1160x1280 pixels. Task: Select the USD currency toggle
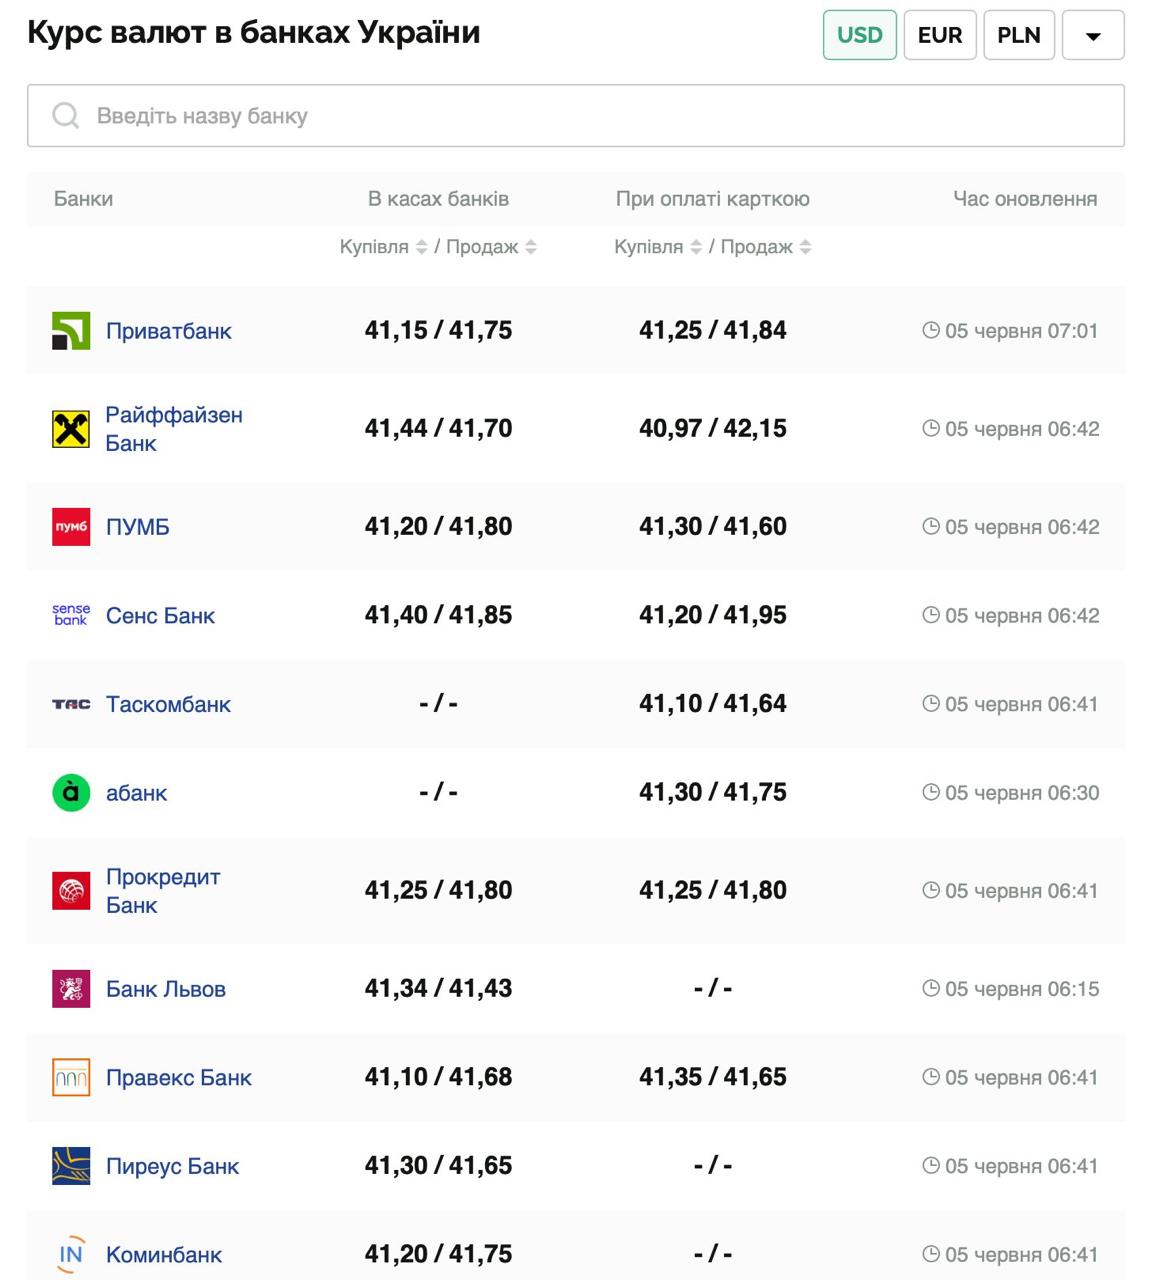point(859,35)
